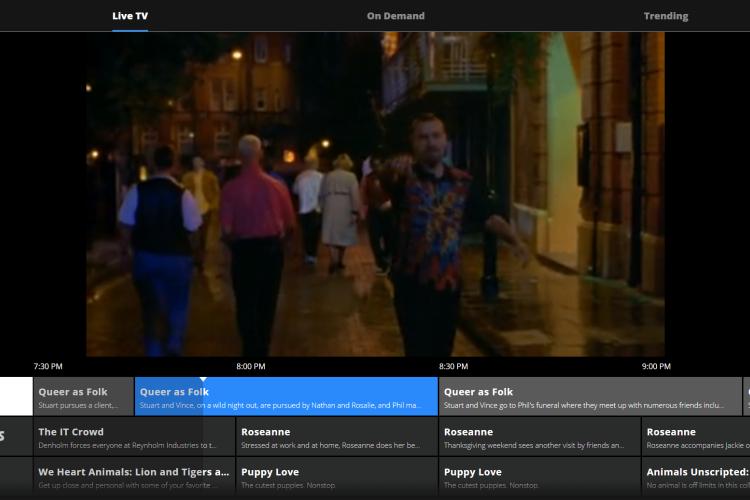Click the 7:30 PM time label
750x500 pixels.
click(x=48, y=367)
